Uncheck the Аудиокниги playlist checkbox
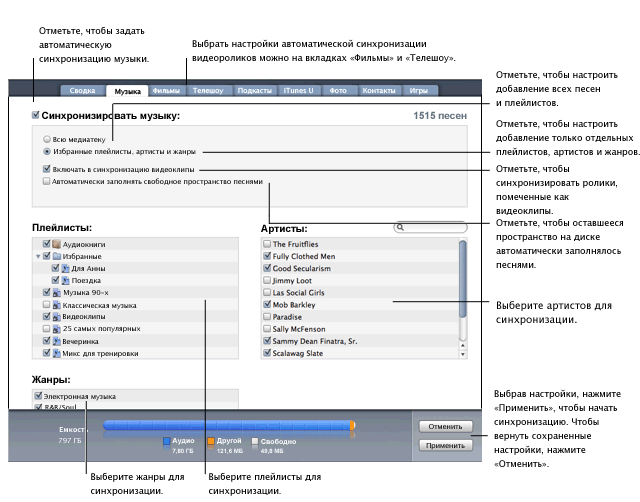 (x=47, y=244)
